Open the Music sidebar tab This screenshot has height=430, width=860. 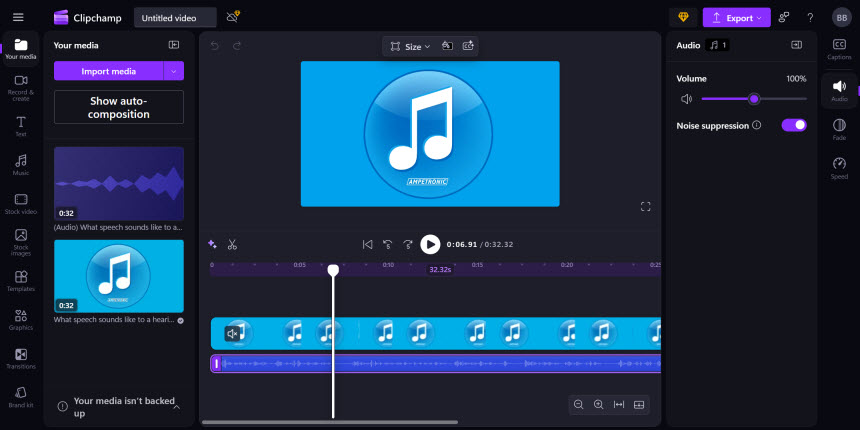(21, 165)
